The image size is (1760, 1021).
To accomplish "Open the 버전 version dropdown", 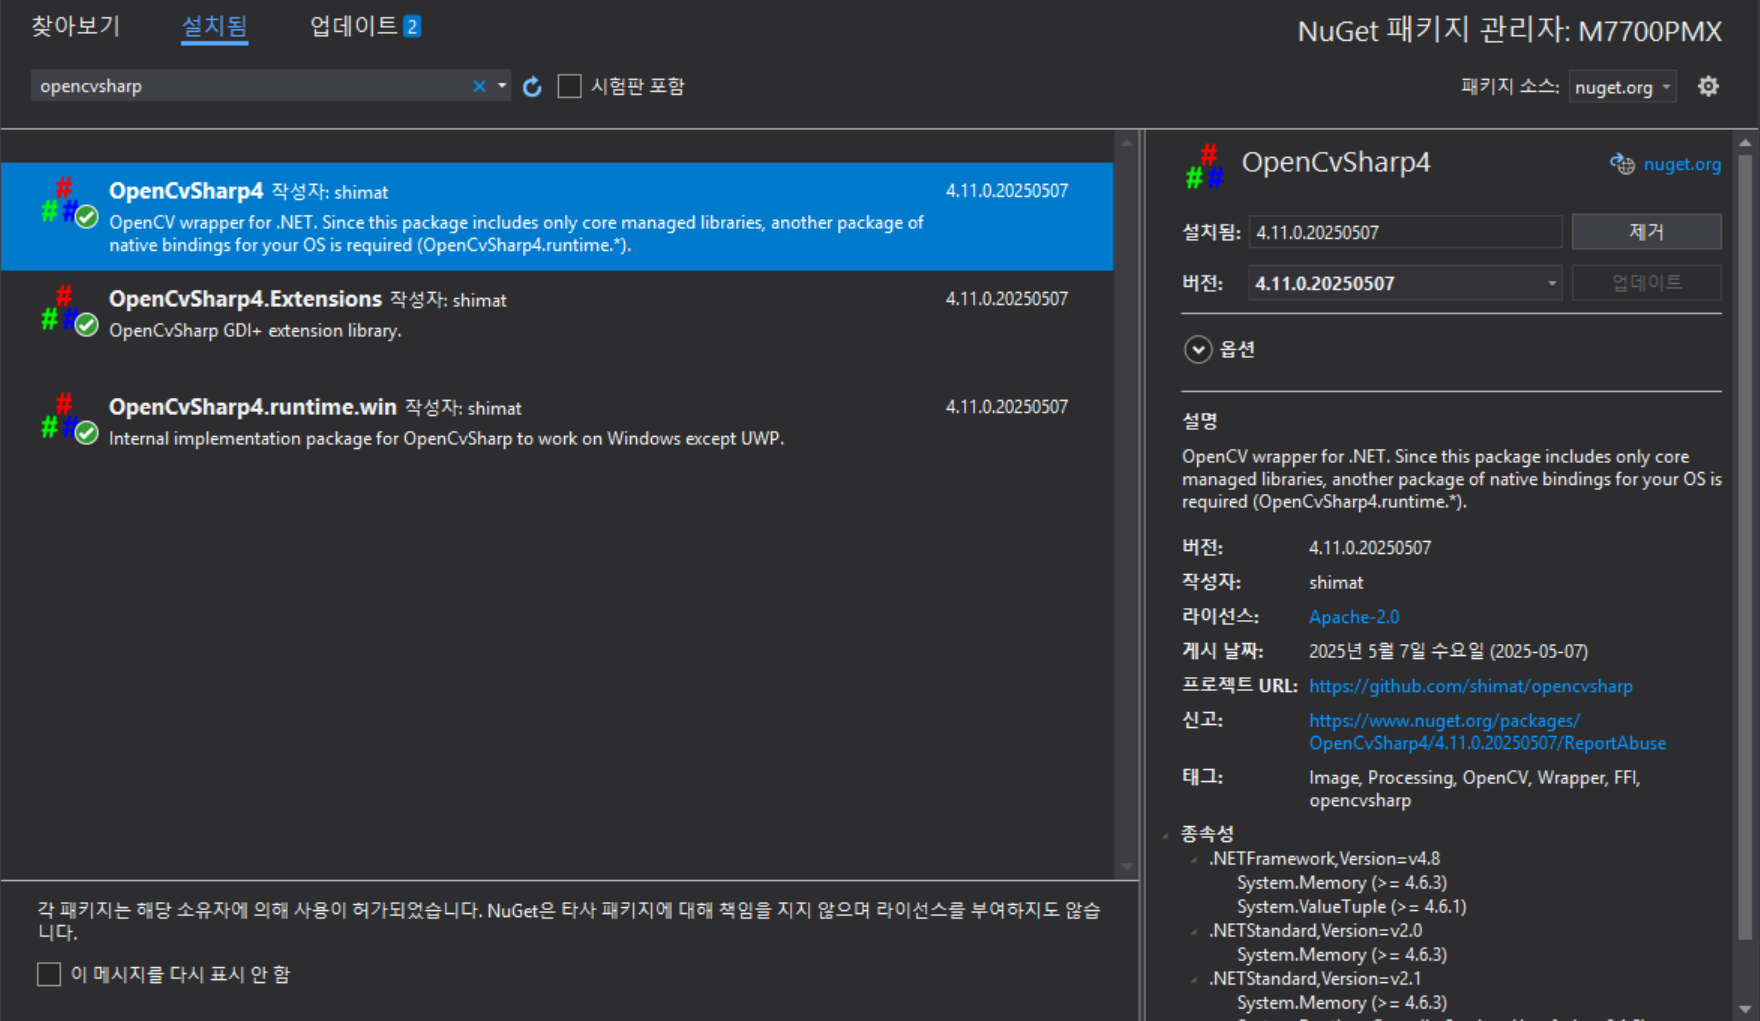I will 1405,283.
